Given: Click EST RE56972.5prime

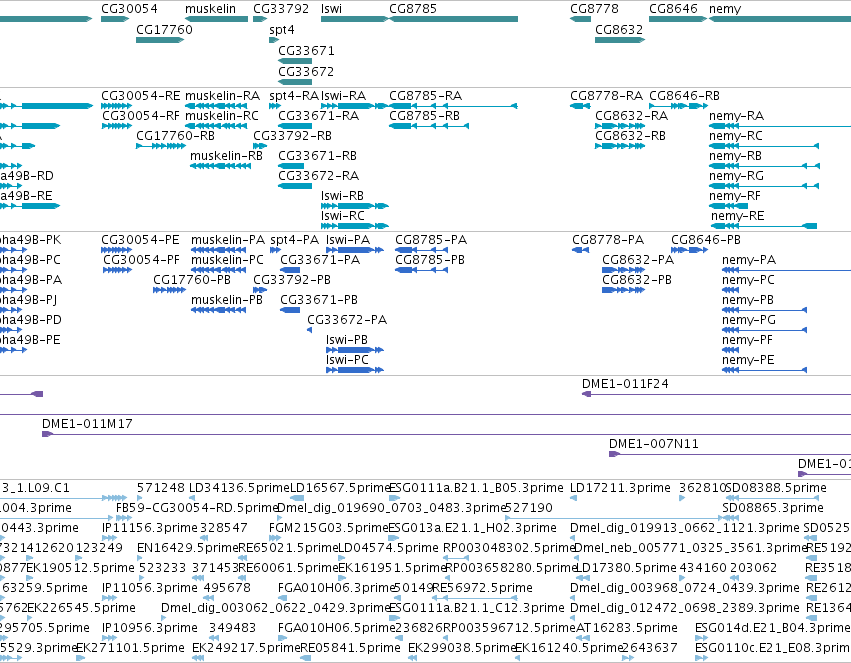Looking at the screenshot, I should (x=482, y=588).
